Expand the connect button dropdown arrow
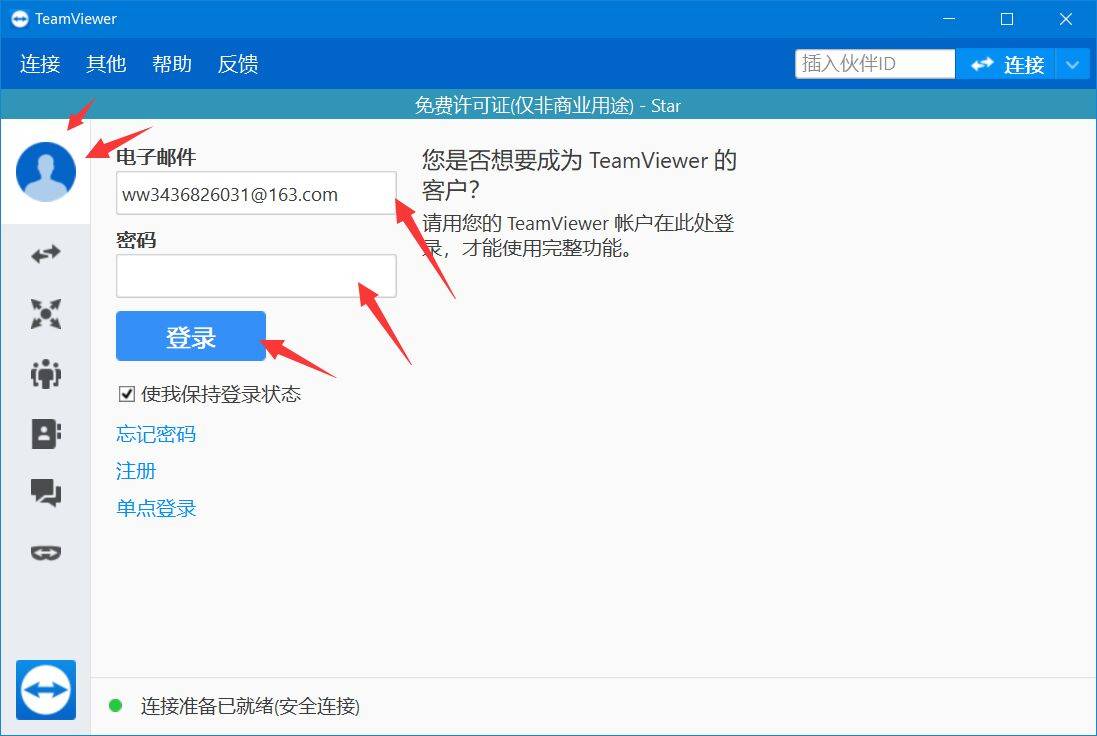 [1073, 64]
